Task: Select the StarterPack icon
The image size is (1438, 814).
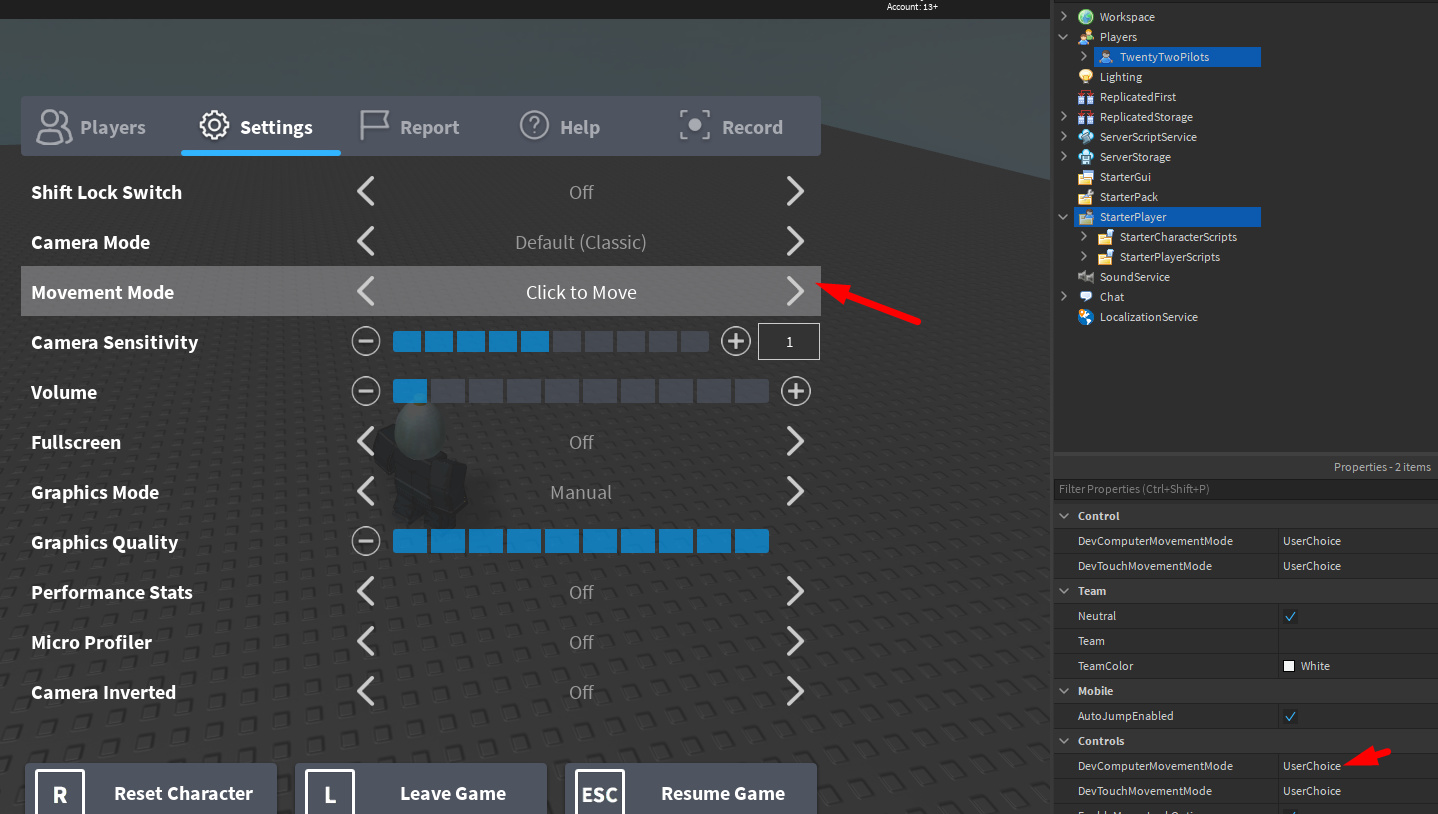Action: click(1087, 196)
